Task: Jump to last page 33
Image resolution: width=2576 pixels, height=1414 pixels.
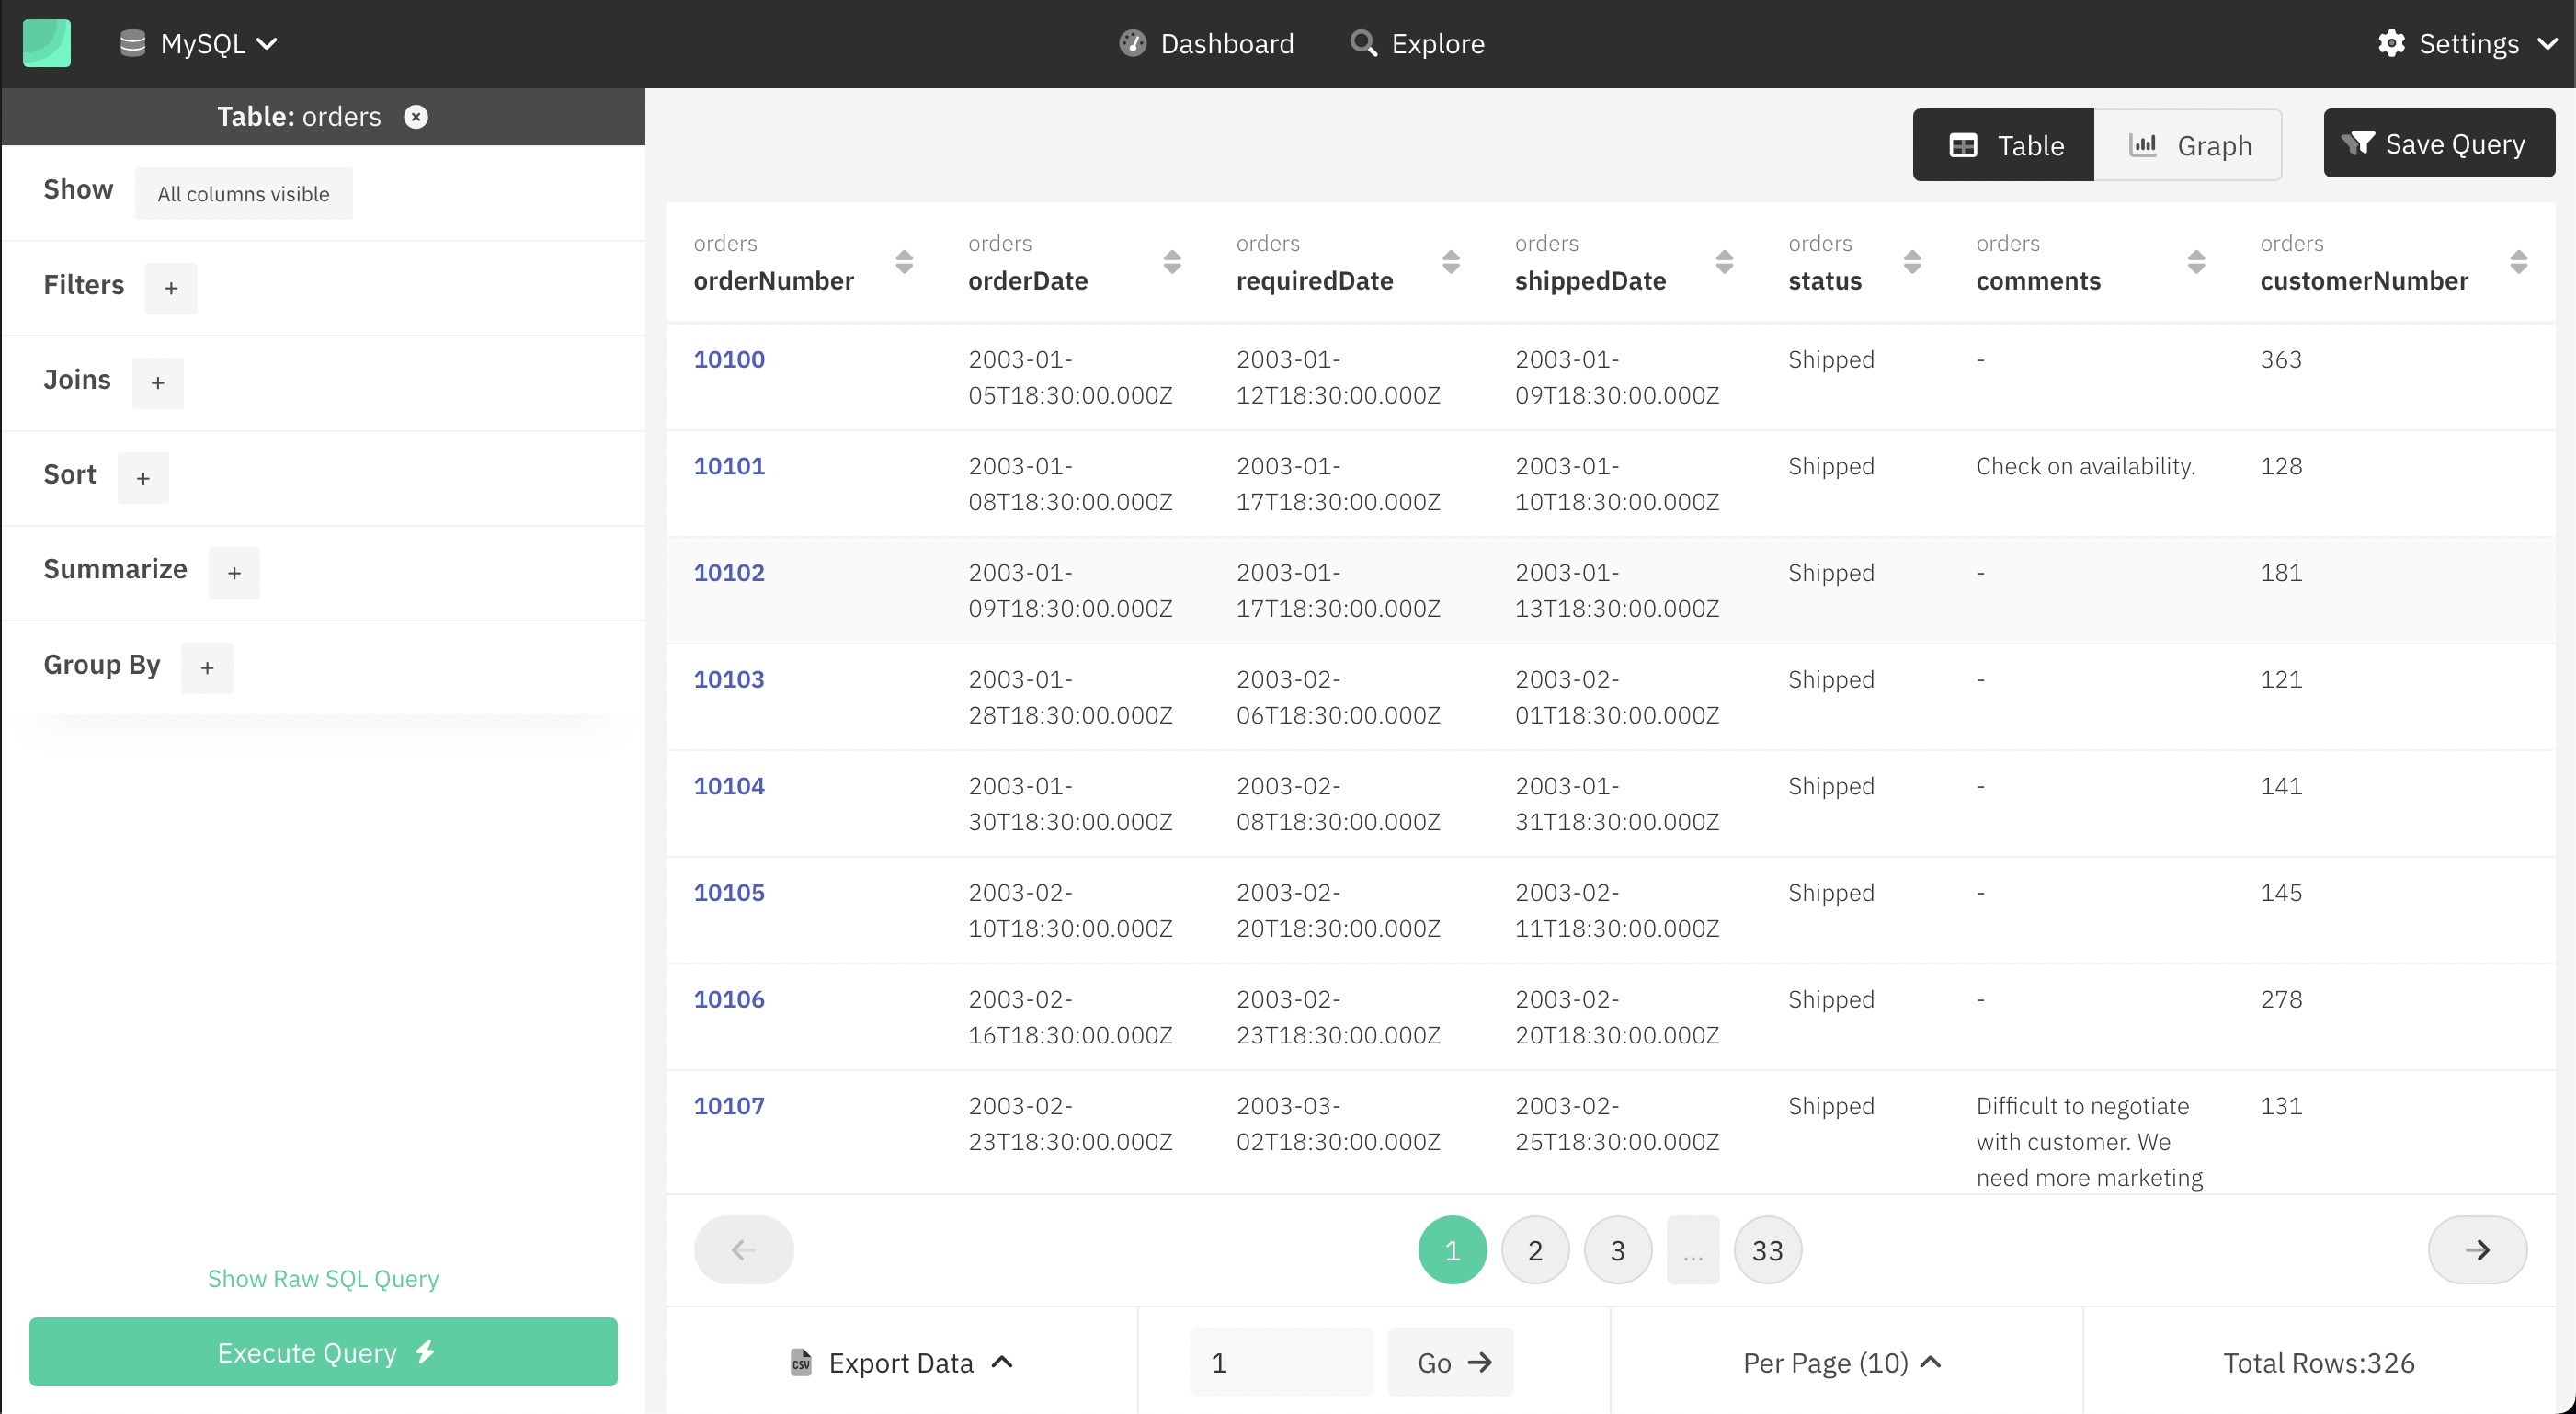Action: tap(1767, 1250)
